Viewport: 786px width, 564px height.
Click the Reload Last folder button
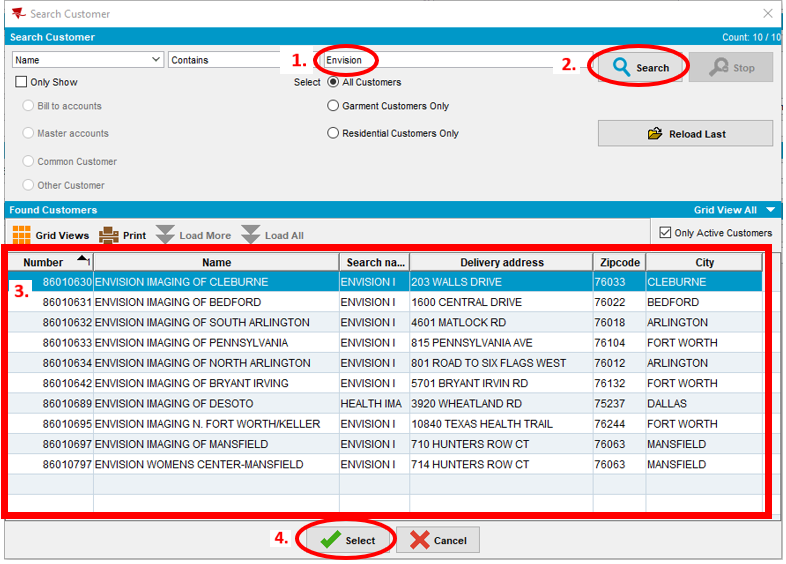coord(685,134)
